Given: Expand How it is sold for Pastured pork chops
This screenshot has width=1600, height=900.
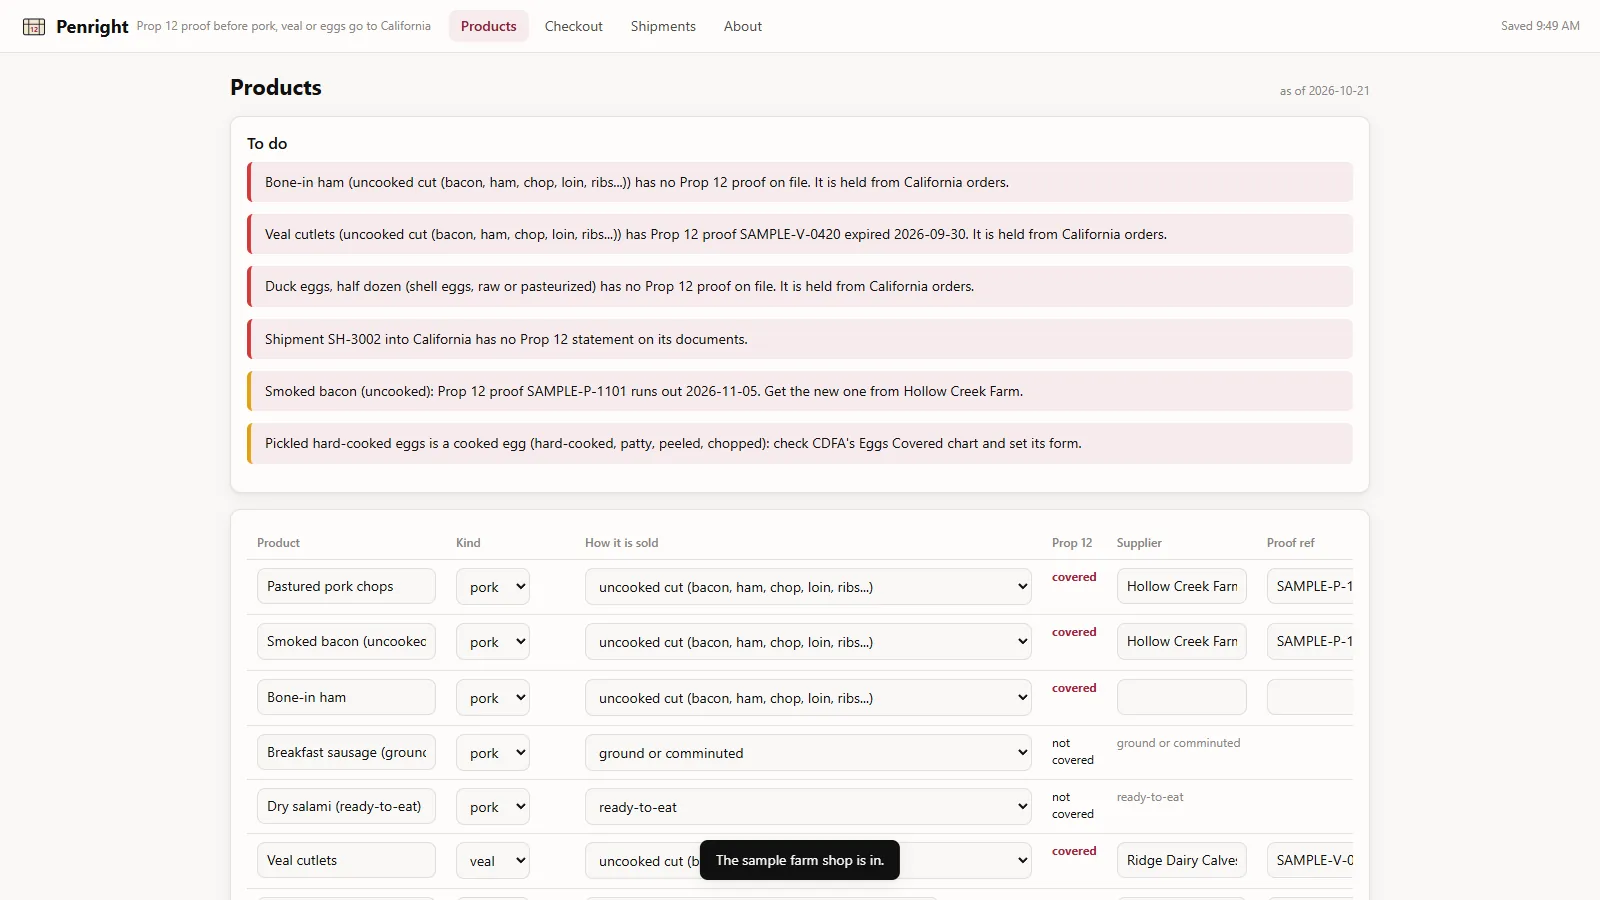Looking at the screenshot, I should 808,587.
